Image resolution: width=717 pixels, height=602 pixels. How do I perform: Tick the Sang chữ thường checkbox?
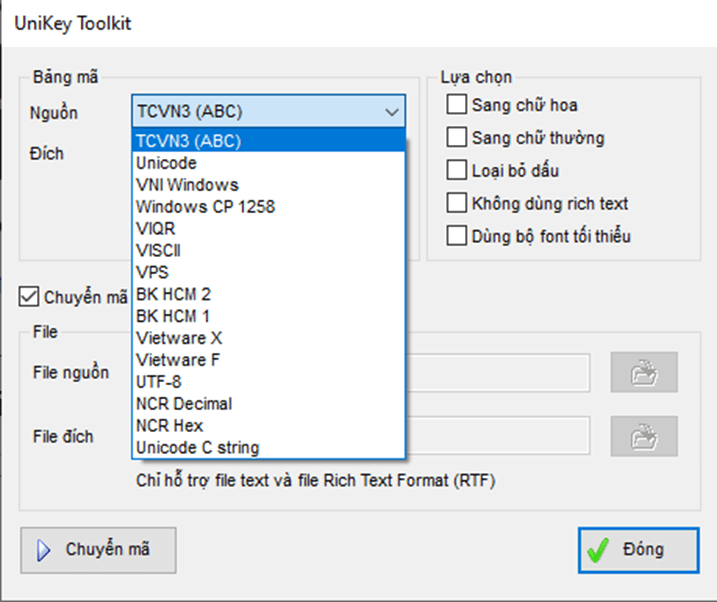pyautogui.click(x=457, y=138)
